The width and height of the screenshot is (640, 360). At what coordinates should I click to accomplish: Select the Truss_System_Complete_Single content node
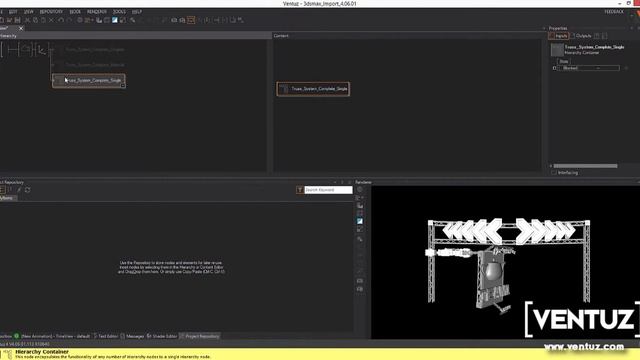click(x=313, y=89)
